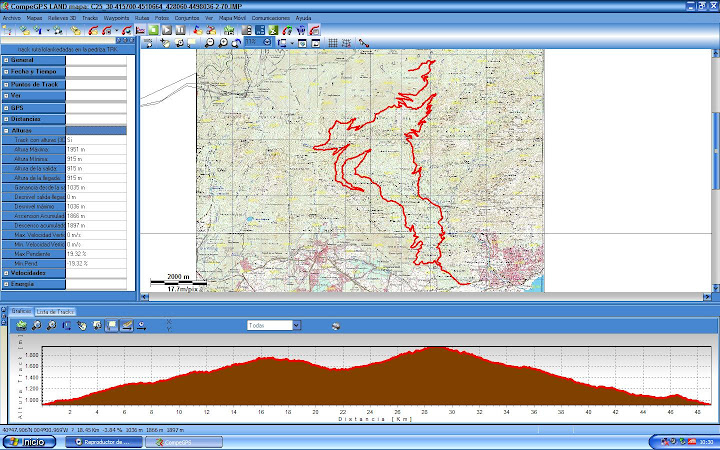
Task: Collapse the Alturas section
Action: click(6, 130)
